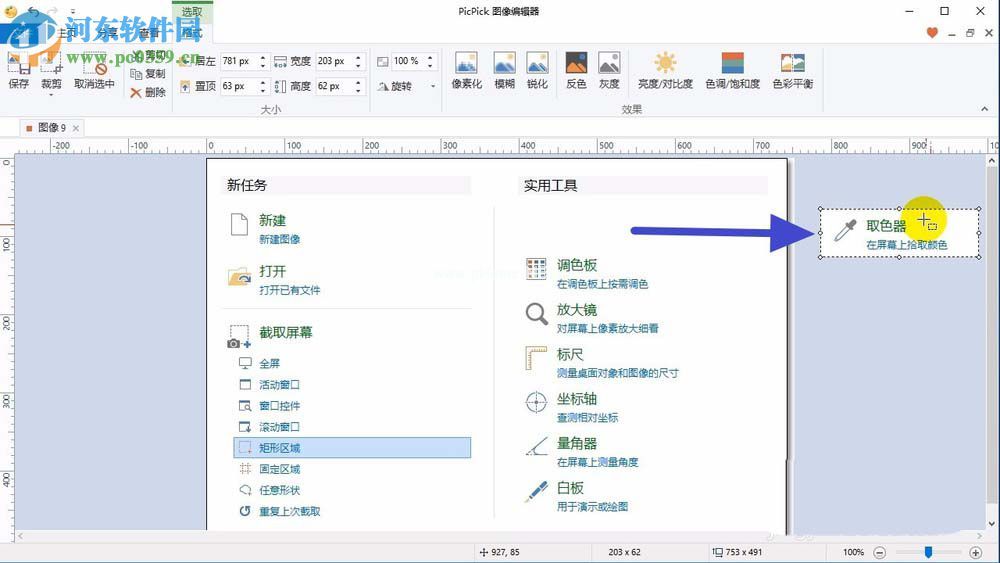Cut the selection with 剪切
Screen dimensions: 1000x563
(148, 55)
